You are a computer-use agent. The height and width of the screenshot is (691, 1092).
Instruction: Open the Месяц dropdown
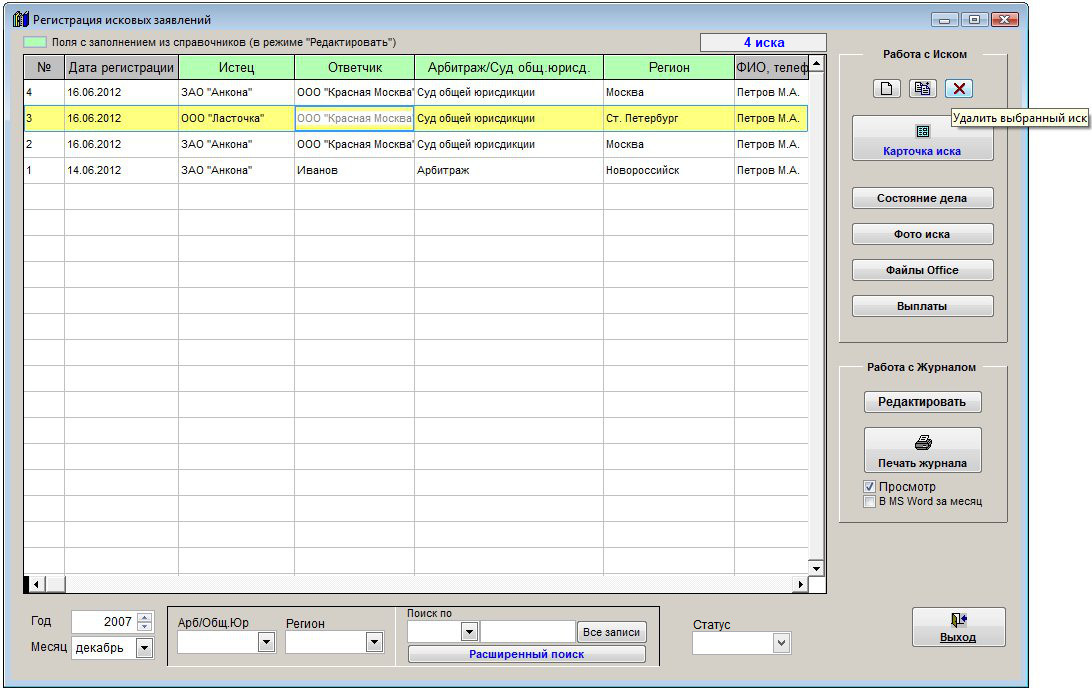[x=144, y=648]
